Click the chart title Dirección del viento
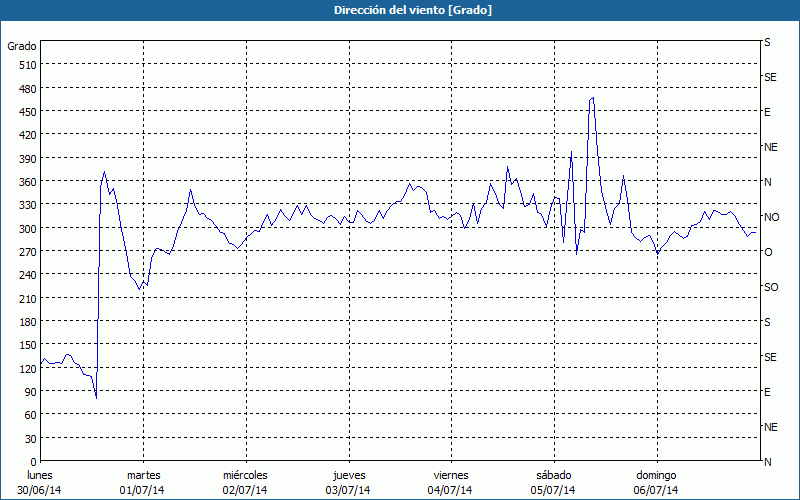This screenshot has width=800, height=500. pyautogui.click(x=399, y=10)
